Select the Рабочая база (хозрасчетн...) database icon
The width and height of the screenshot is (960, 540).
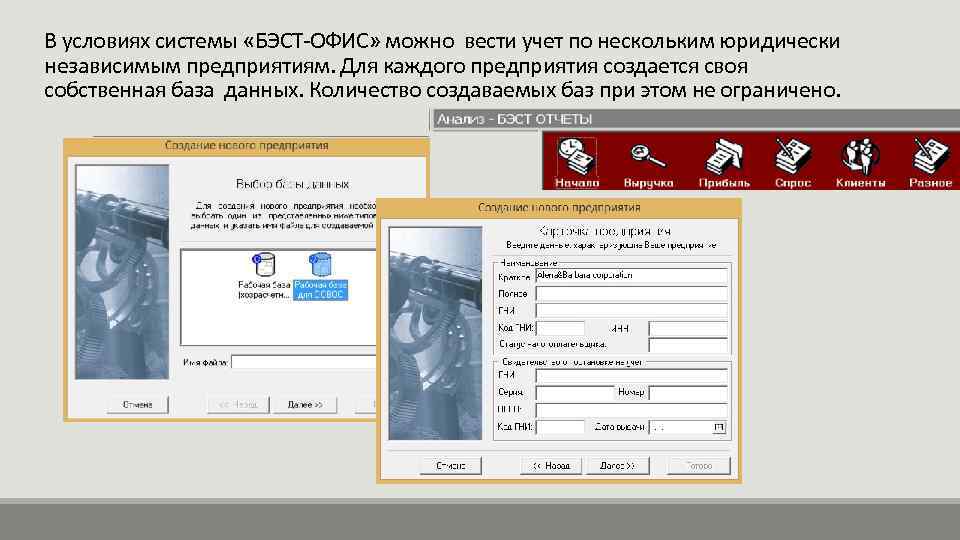[264, 276]
